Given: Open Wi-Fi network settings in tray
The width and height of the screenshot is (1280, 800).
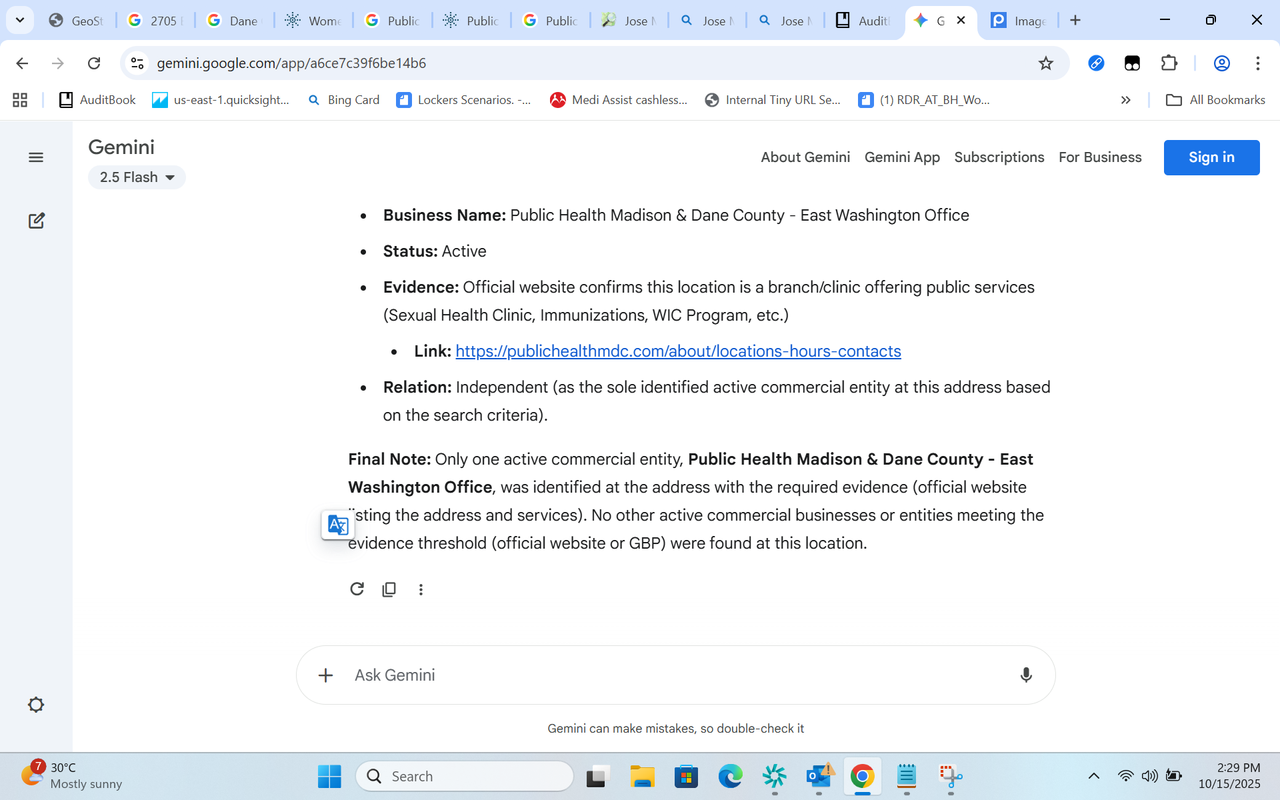Looking at the screenshot, I should tap(1125, 776).
